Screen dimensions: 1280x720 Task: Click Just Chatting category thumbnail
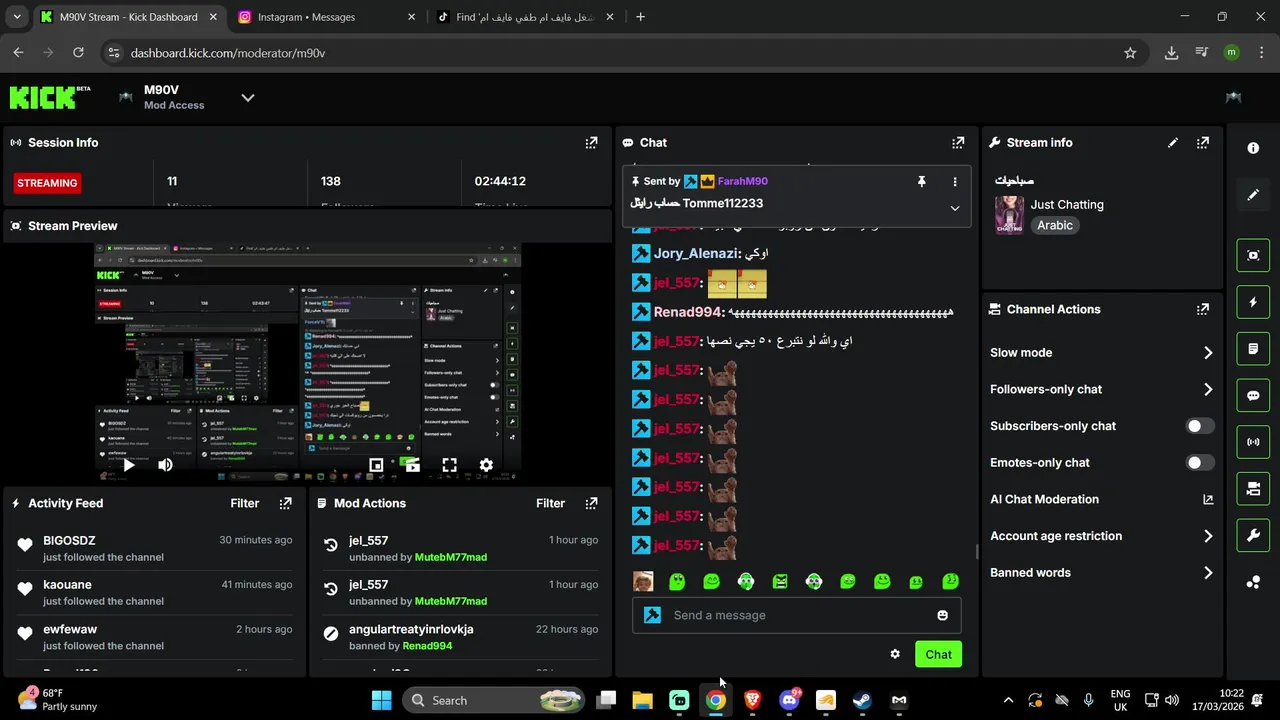click(1009, 215)
